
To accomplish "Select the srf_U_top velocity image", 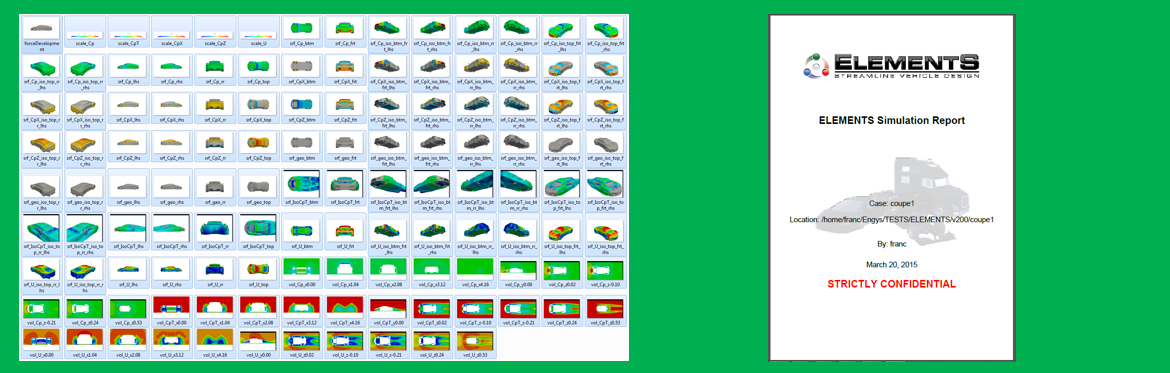I will point(258,274).
